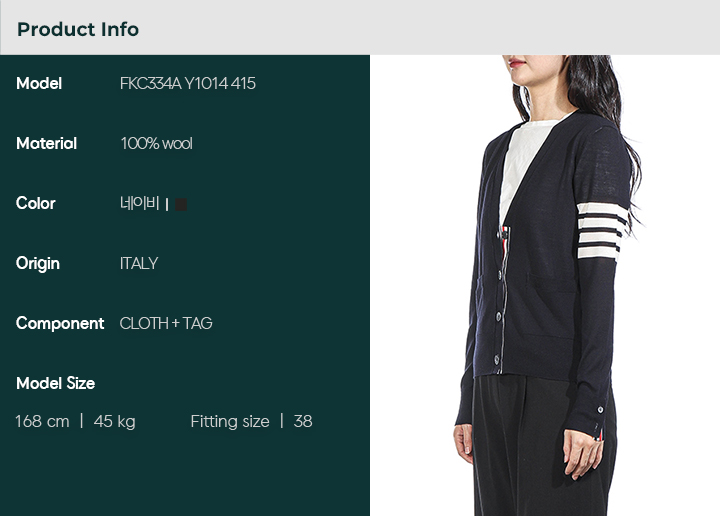Click the white striped sleeve armband
Viewport: 720px width, 516px height.
click(602, 231)
